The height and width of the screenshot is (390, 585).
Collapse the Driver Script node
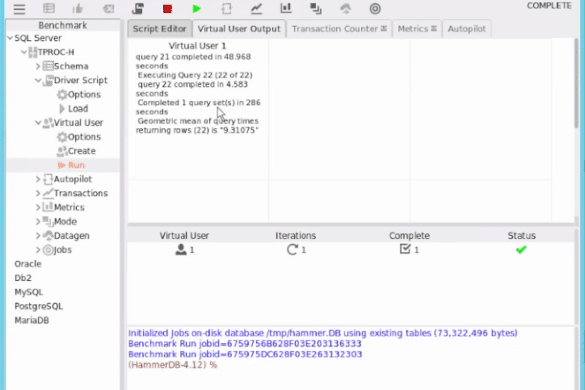click(x=38, y=80)
